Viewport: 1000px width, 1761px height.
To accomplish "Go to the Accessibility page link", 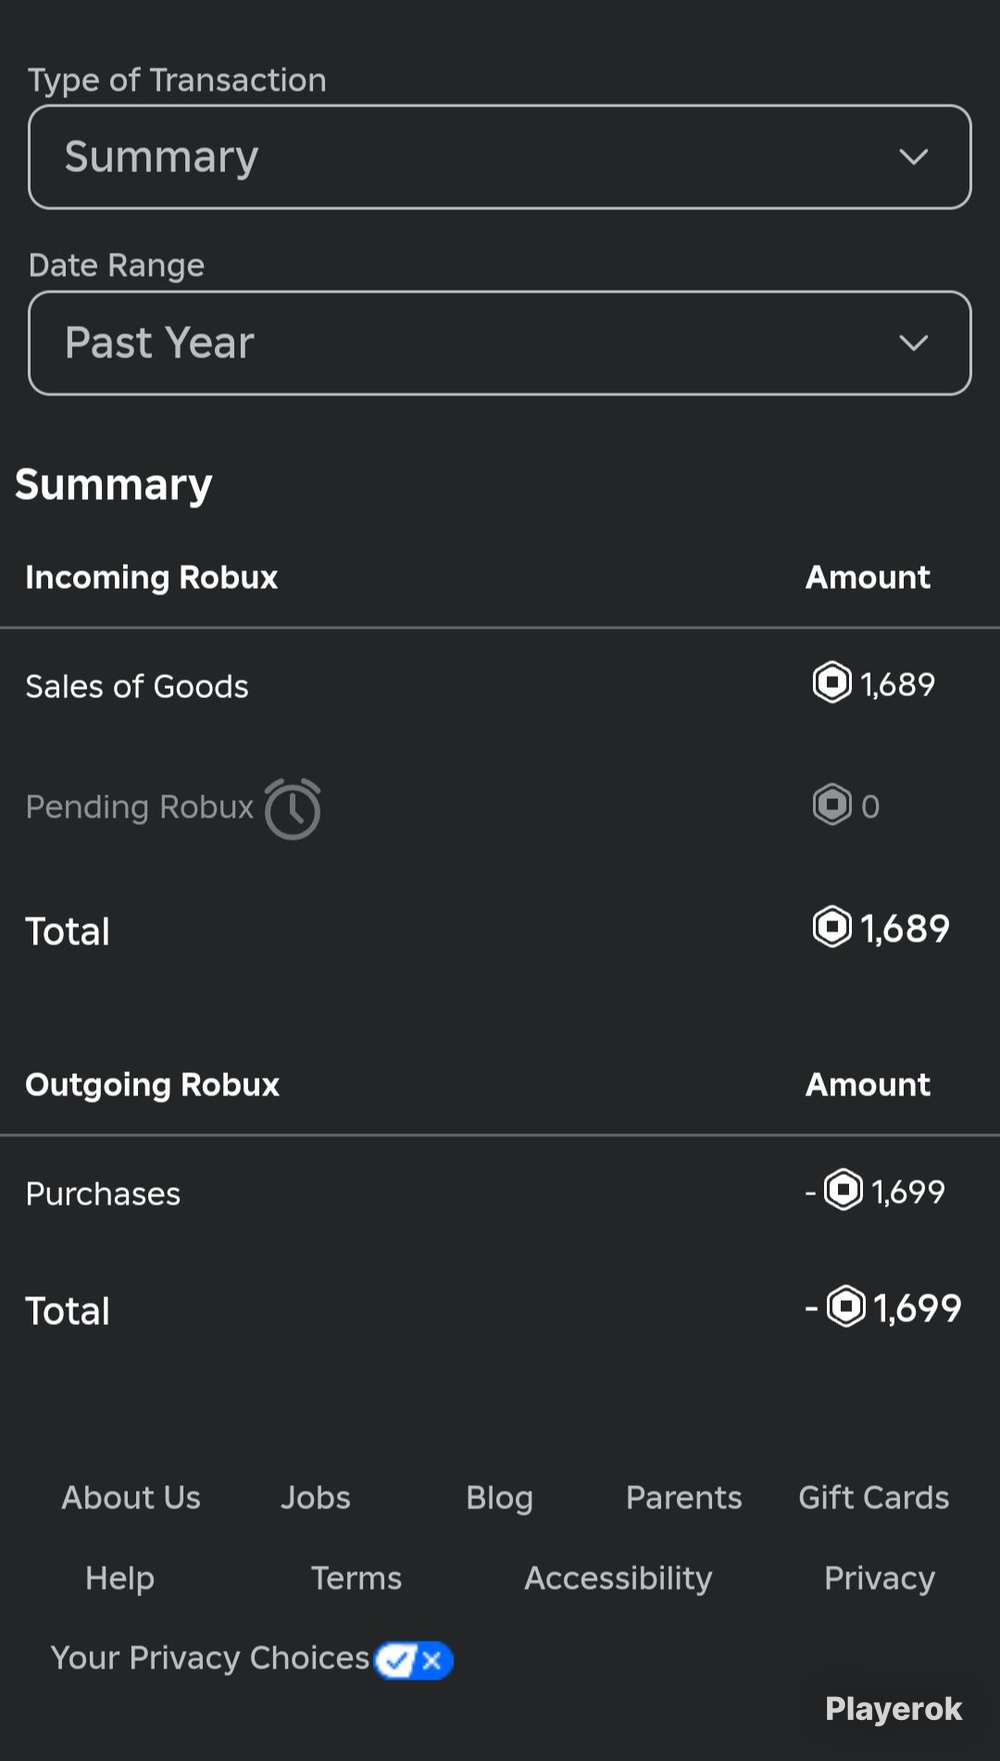I will pos(618,1578).
